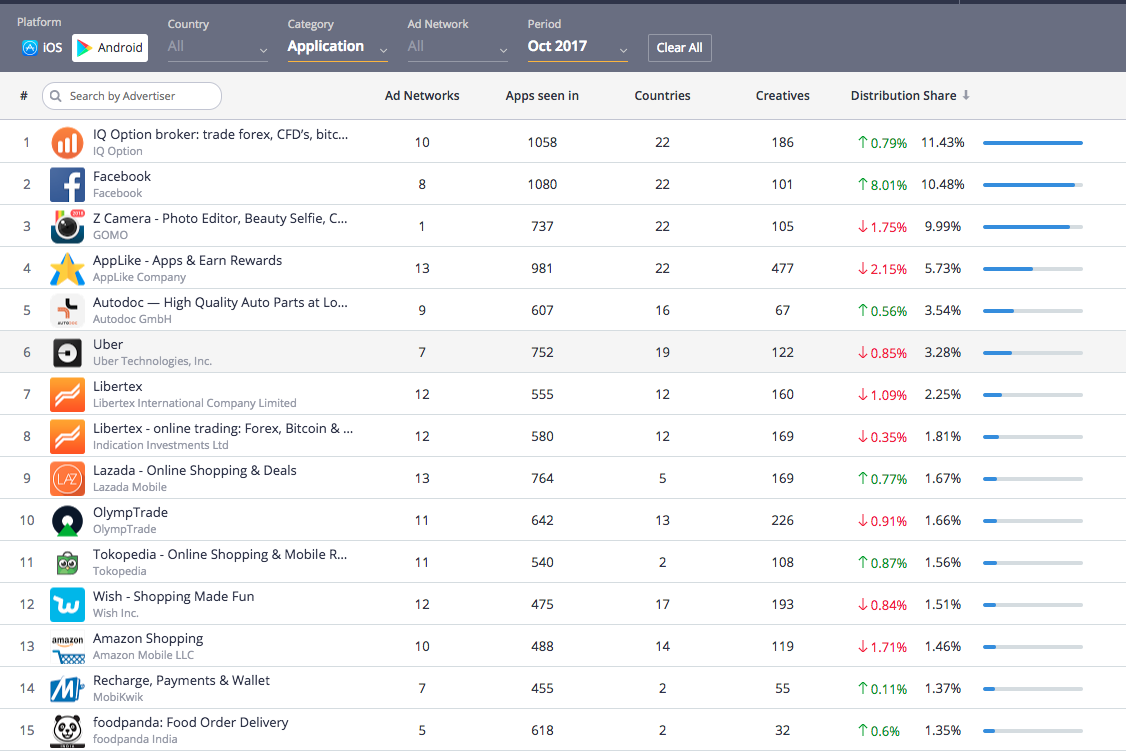Click 1.35% share for foodpanda
Image resolution: width=1126 pixels, height=753 pixels.
pos(942,730)
